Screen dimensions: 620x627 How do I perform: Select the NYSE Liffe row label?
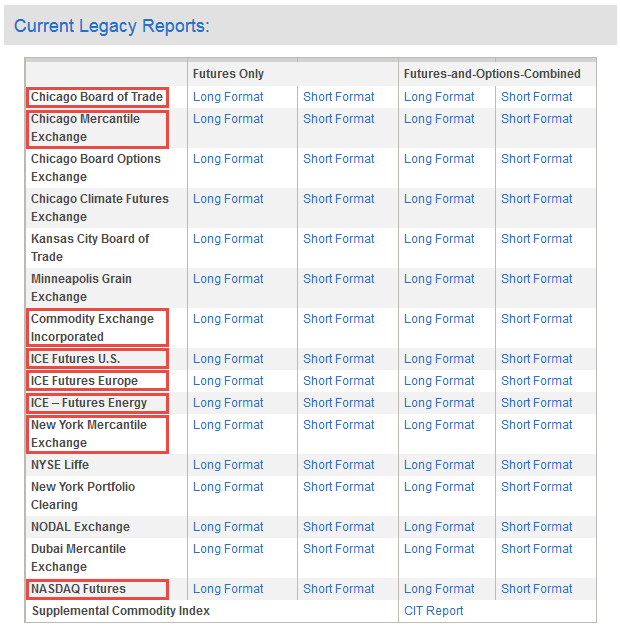click(x=60, y=465)
